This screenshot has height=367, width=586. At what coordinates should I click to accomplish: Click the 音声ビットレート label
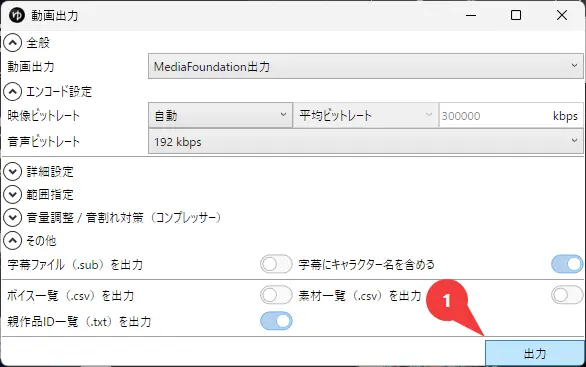click(x=44, y=142)
